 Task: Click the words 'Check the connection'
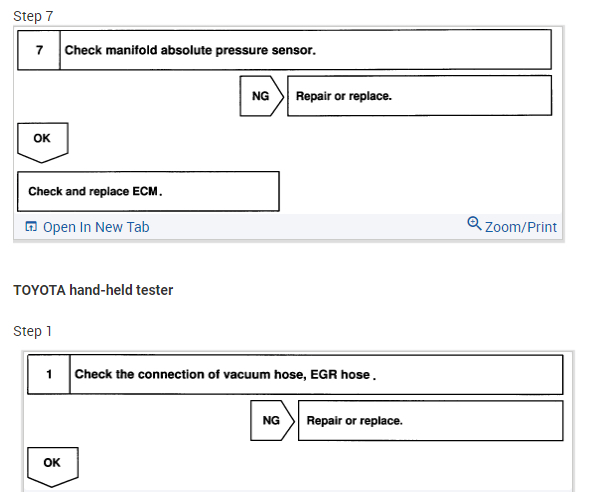click(134, 375)
